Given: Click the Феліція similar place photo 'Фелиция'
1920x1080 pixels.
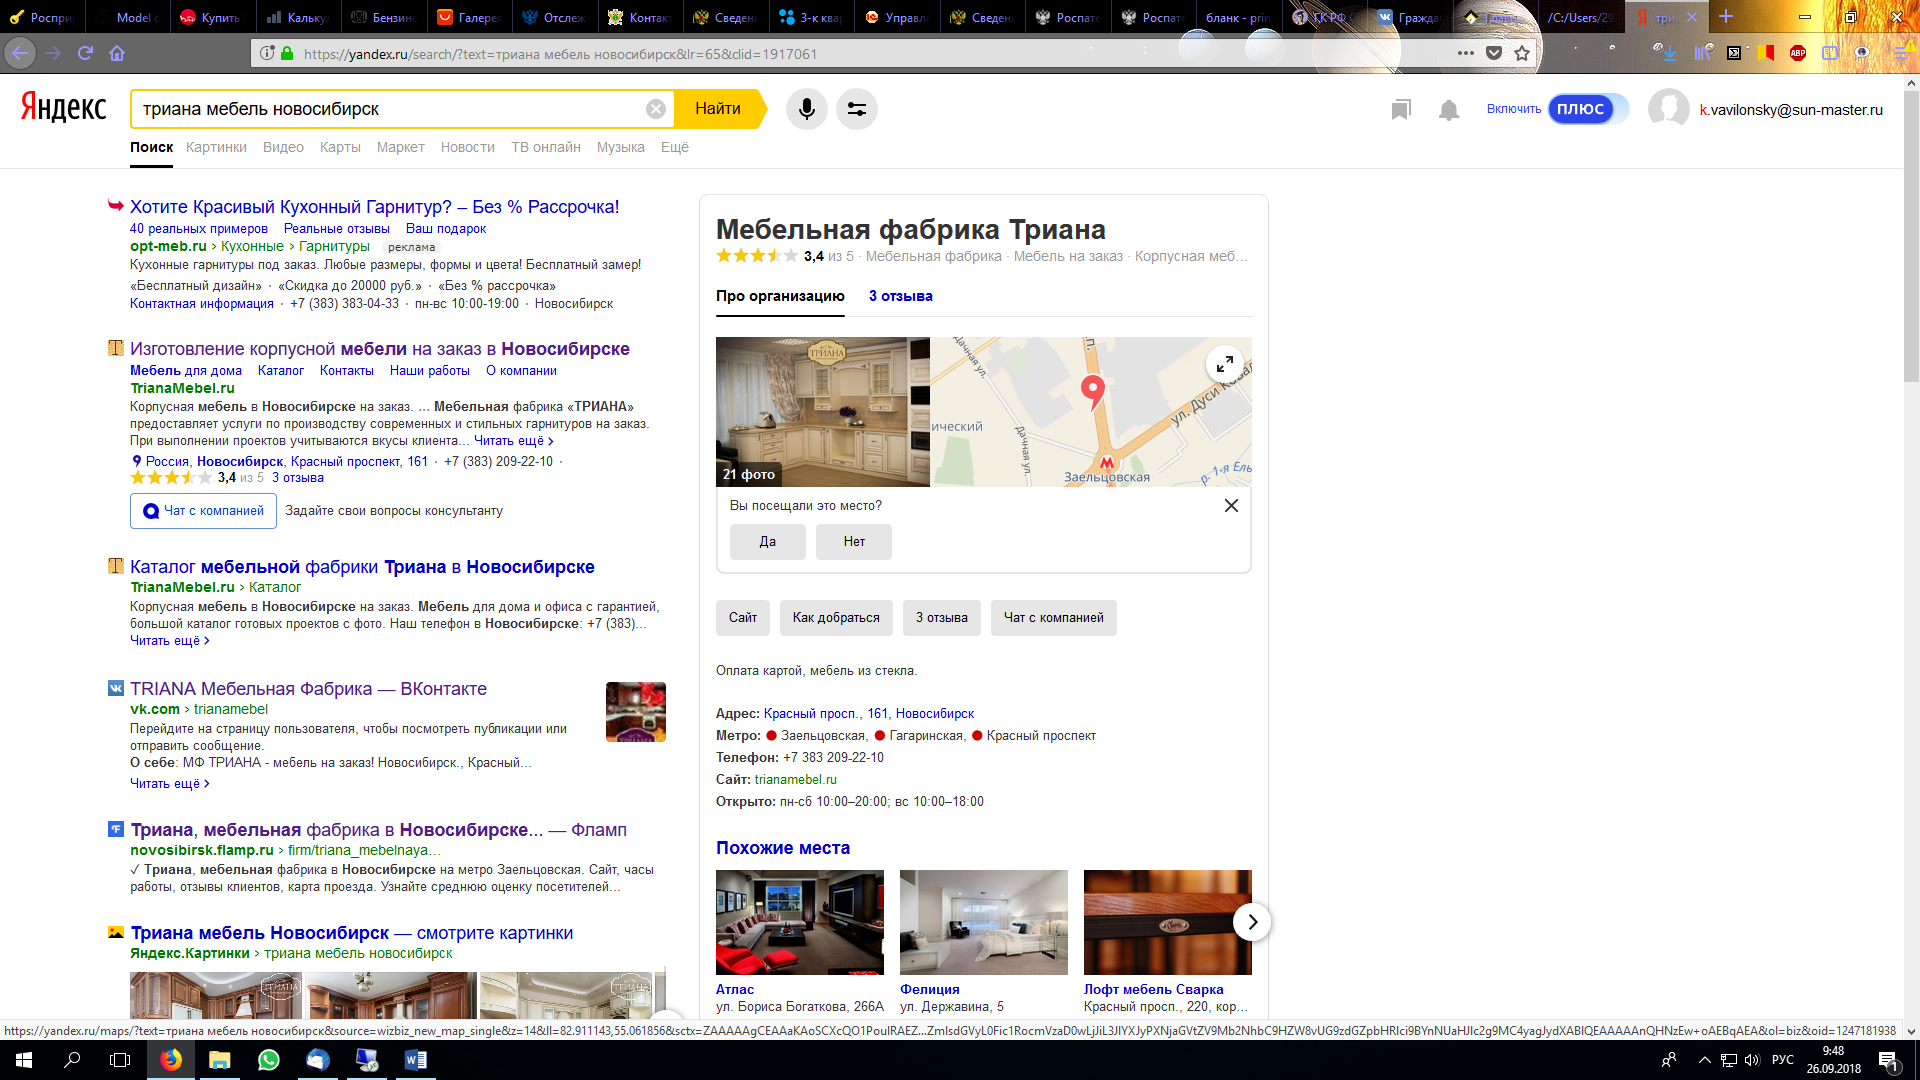Looking at the screenshot, I should pos(984,922).
